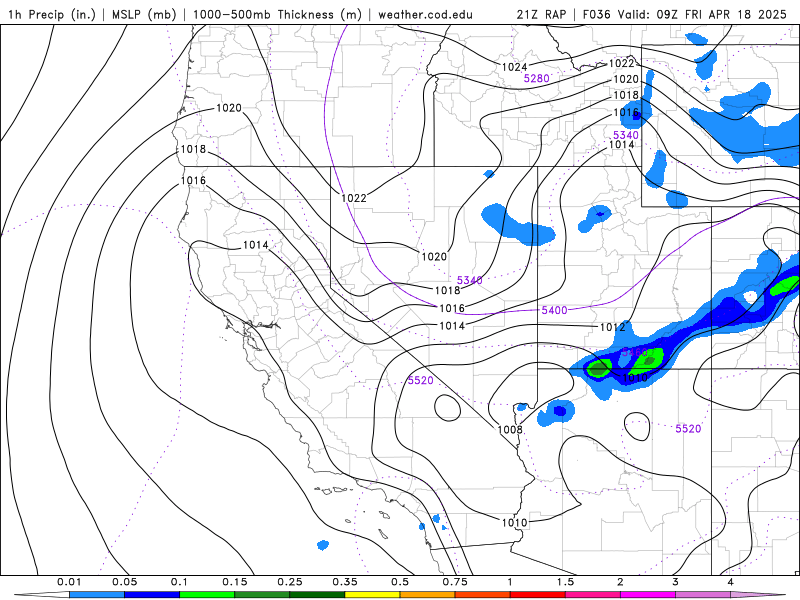The image size is (800, 600).
Task: Click the 5340 label below the 1020 Utah label
Action: (469, 280)
